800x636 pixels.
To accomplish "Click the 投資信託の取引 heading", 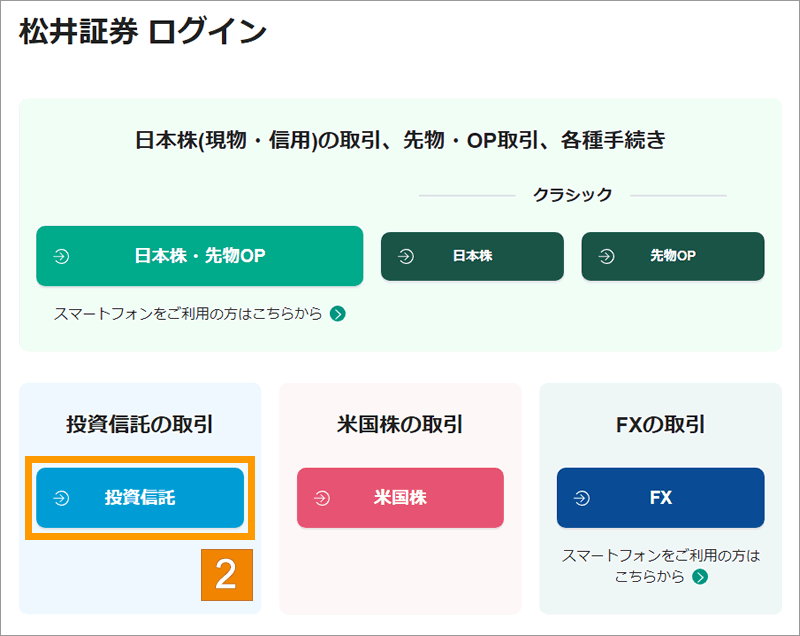I will [140, 424].
